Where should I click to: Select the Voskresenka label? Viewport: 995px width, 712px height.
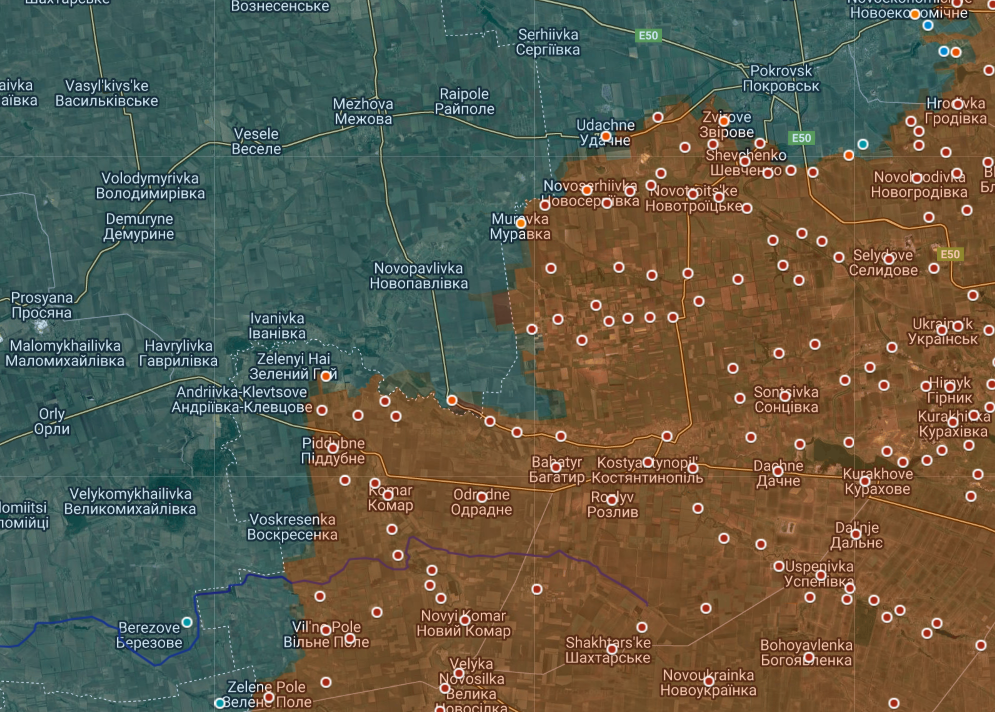pos(293,527)
